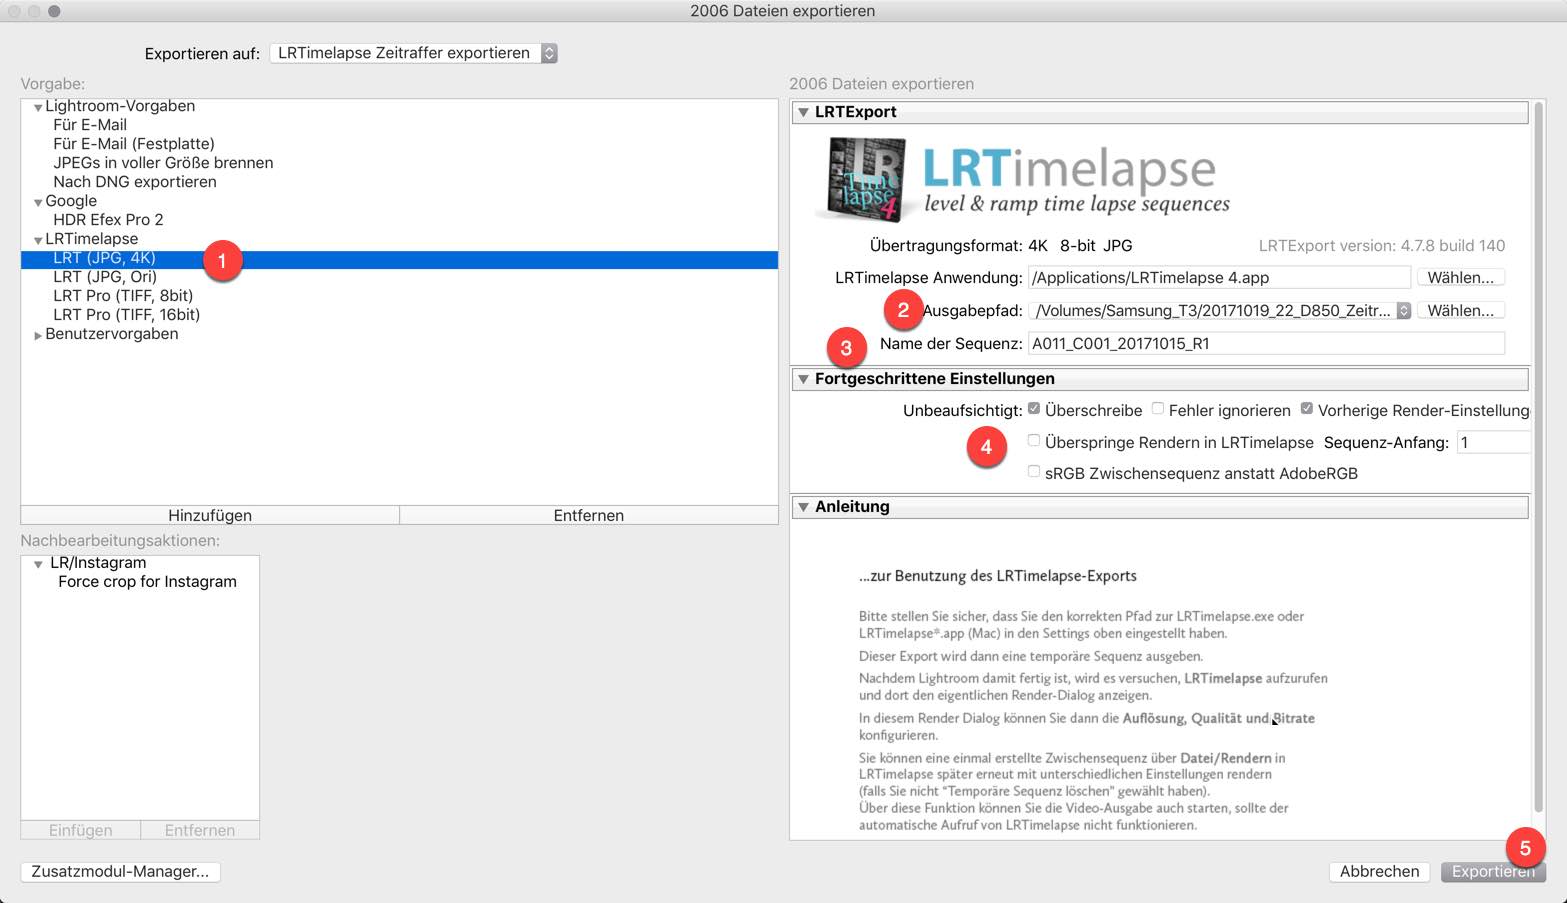Enable the Fehler ignorieren checkbox
The height and width of the screenshot is (903, 1567).
tap(1158, 409)
